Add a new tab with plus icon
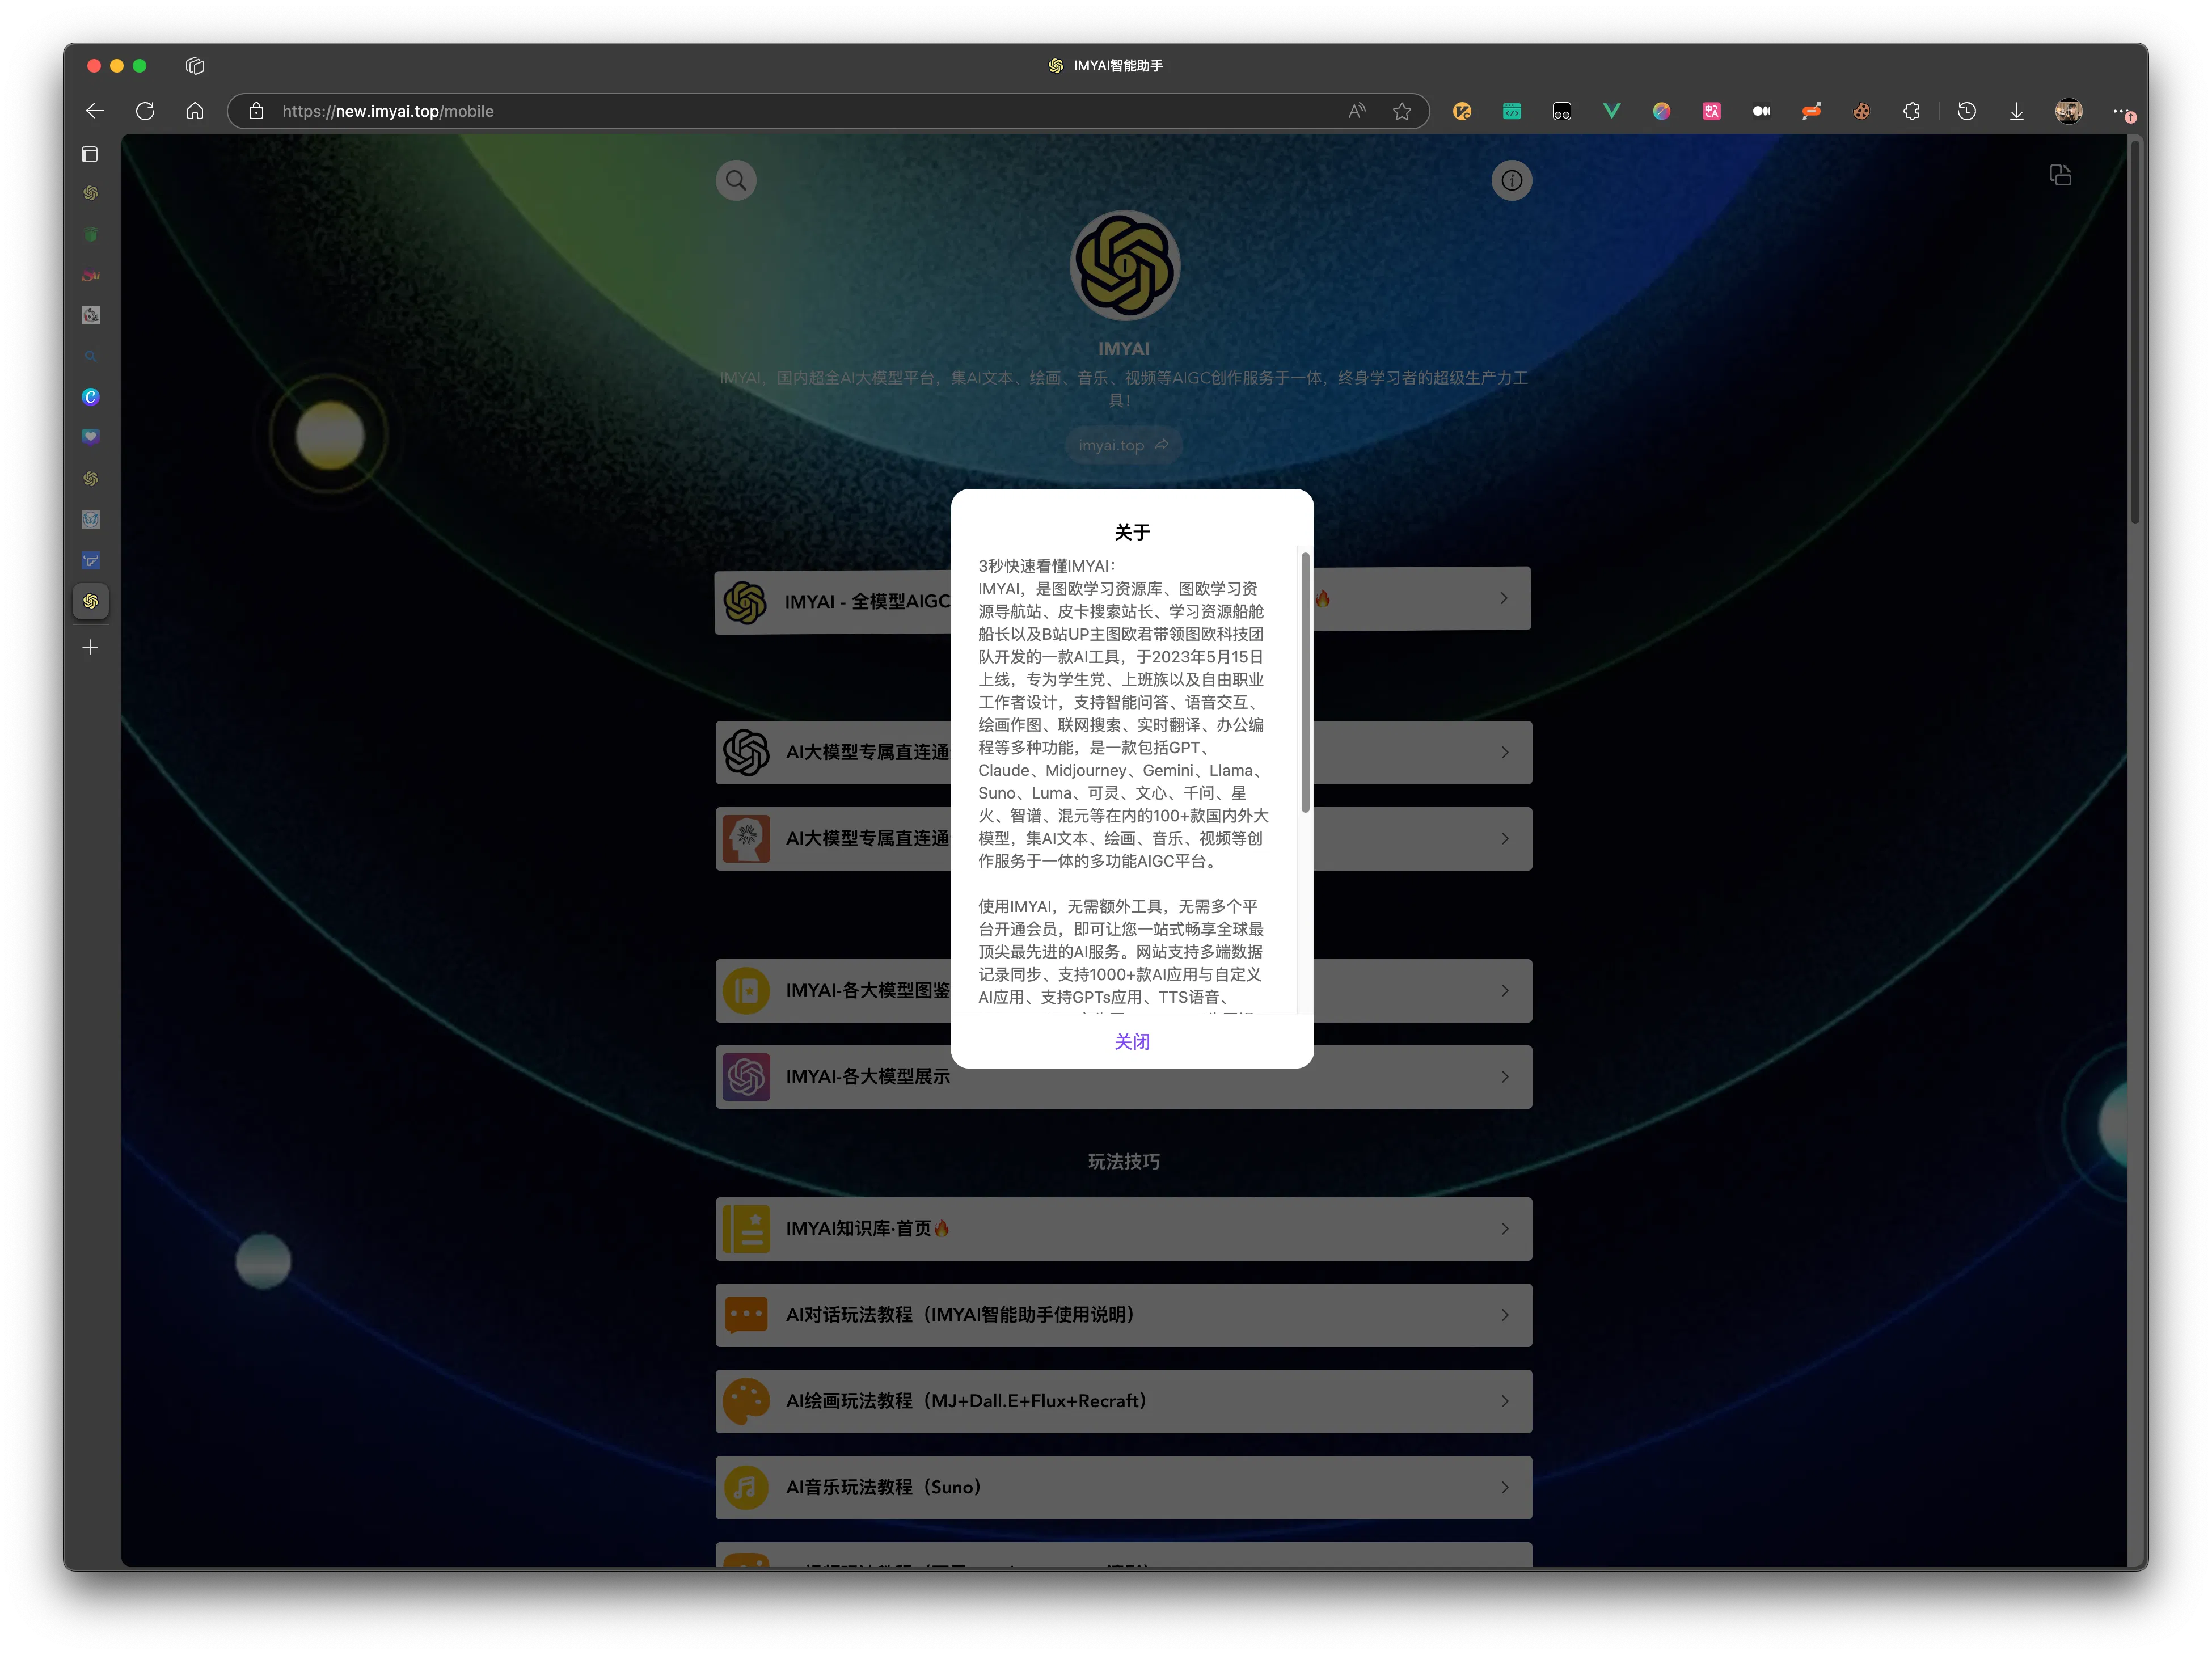This screenshot has height=1655, width=2212. (x=90, y=647)
